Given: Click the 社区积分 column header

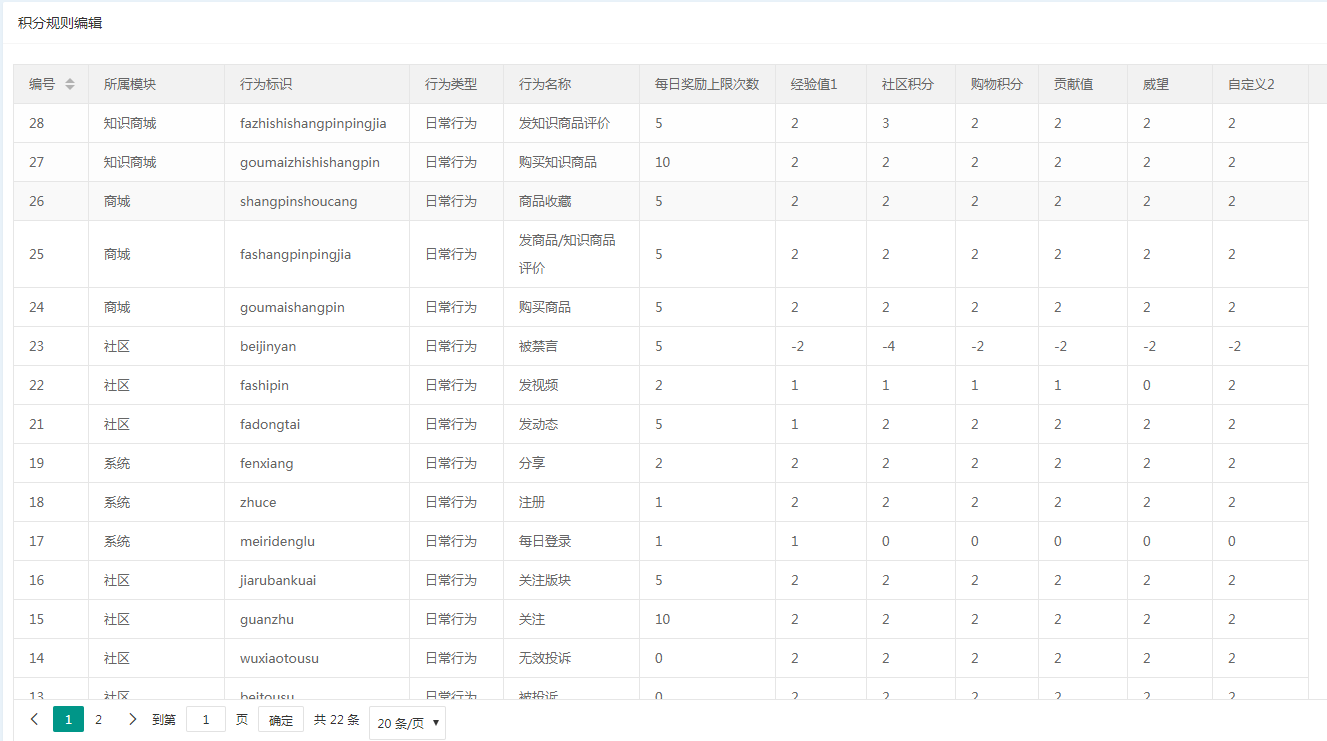Looking at the screenshot, I should point(907,85).
